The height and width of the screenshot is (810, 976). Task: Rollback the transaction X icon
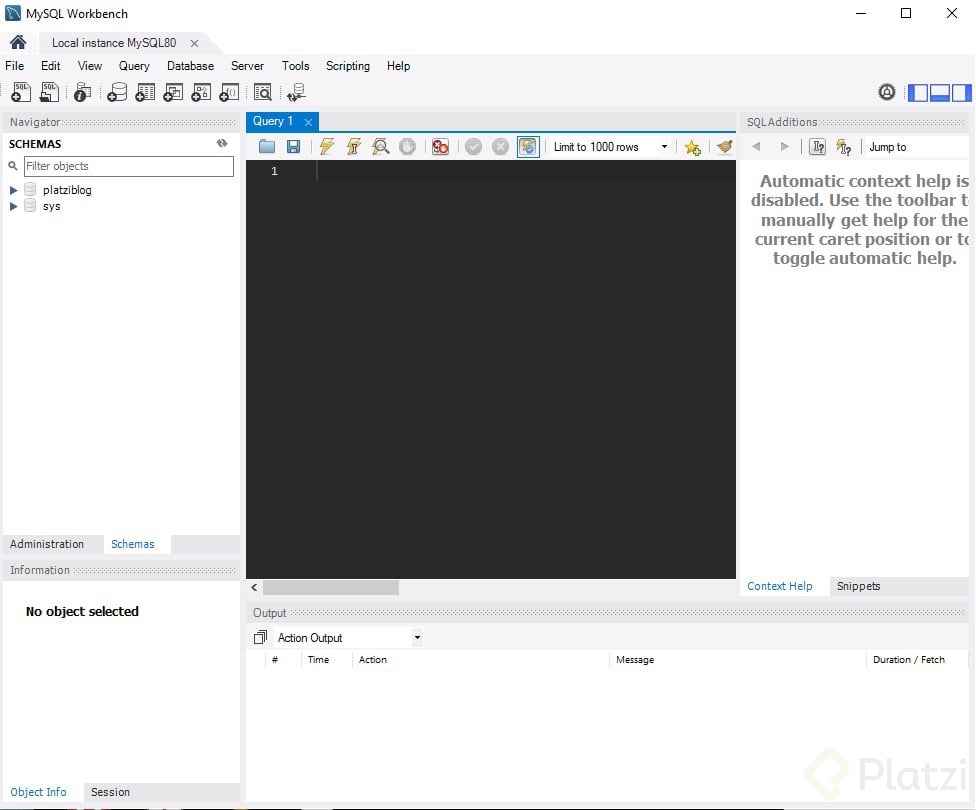[x=500, y=147]
